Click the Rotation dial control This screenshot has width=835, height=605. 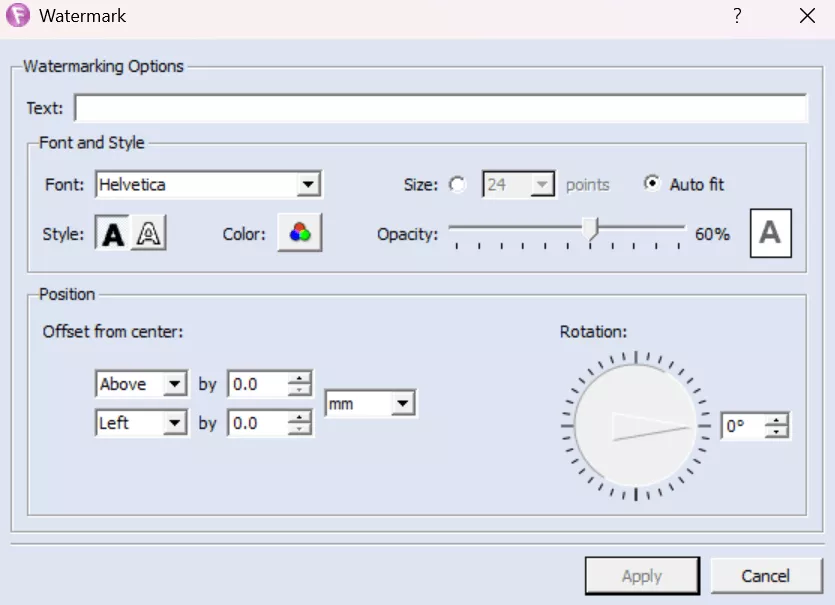click(635, 426)
